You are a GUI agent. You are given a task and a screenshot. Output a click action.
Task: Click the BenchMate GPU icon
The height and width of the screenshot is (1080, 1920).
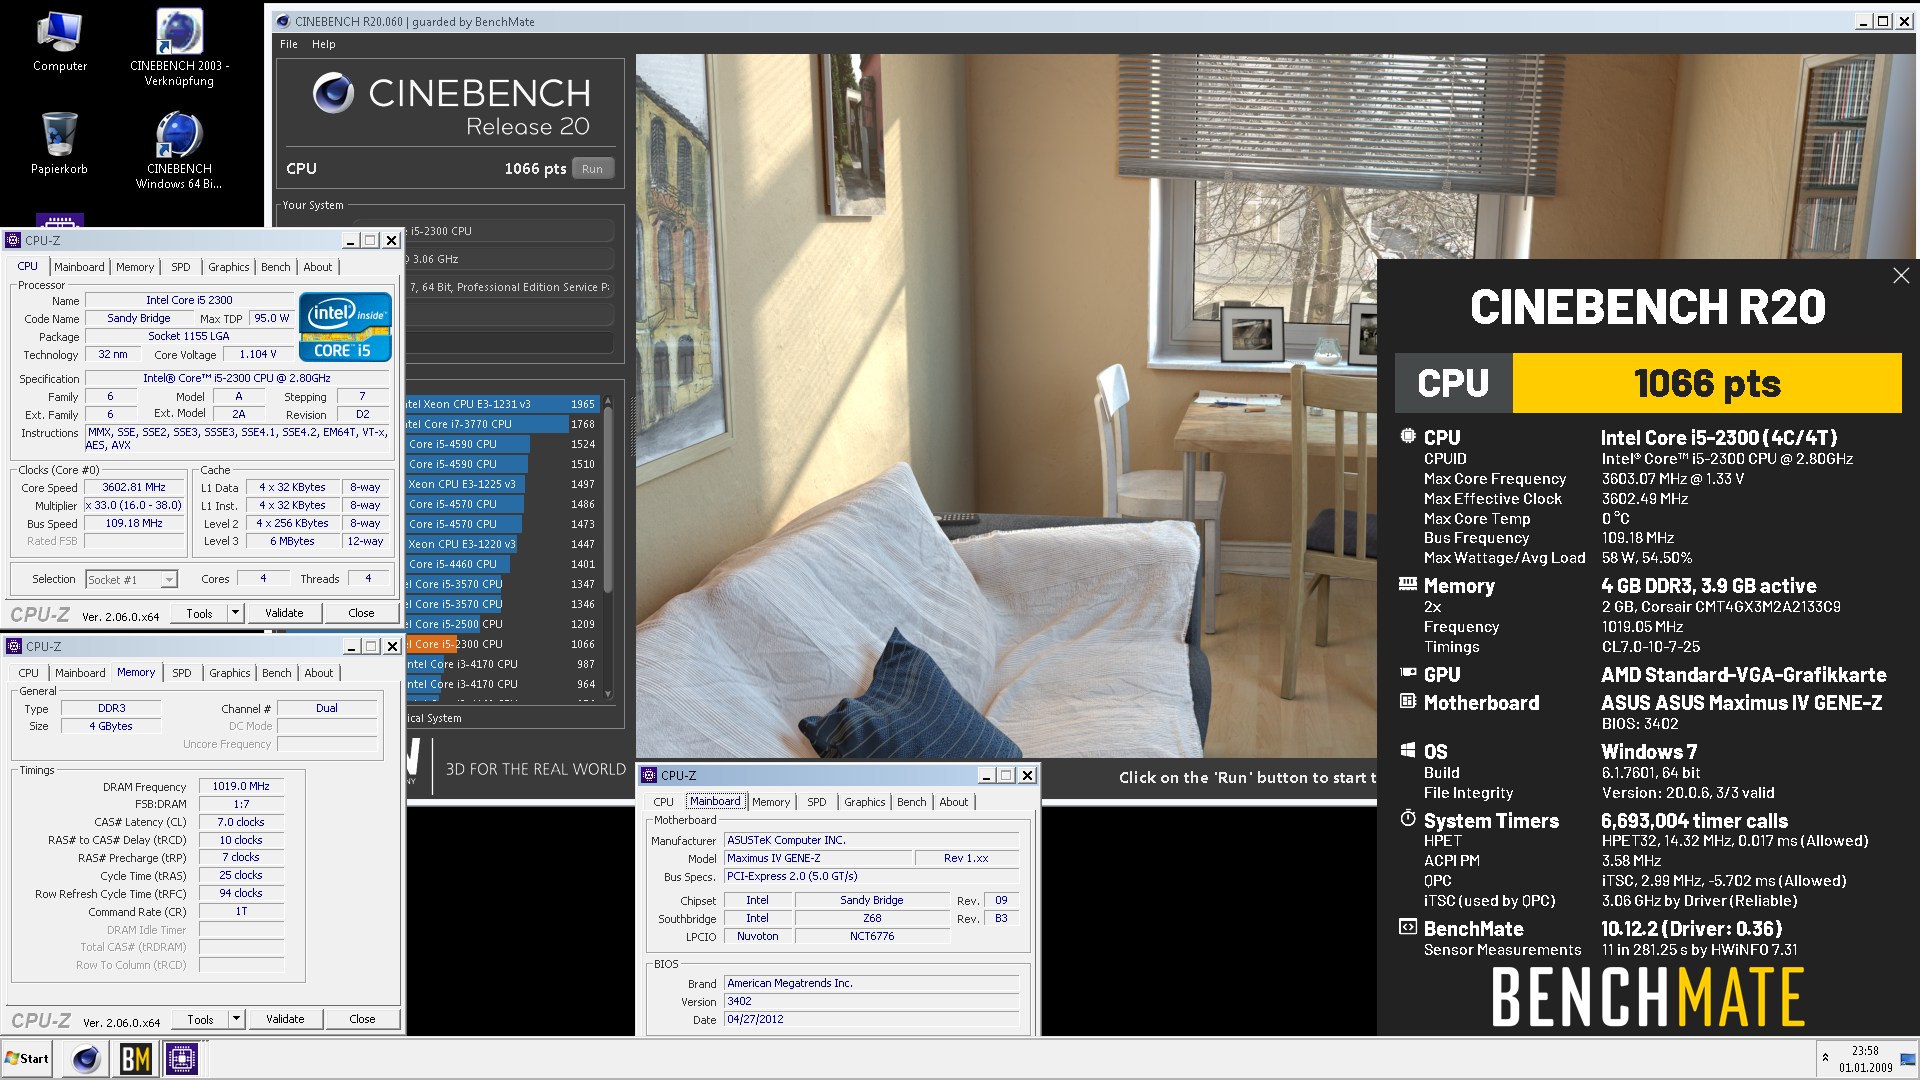click(1407, 673)
